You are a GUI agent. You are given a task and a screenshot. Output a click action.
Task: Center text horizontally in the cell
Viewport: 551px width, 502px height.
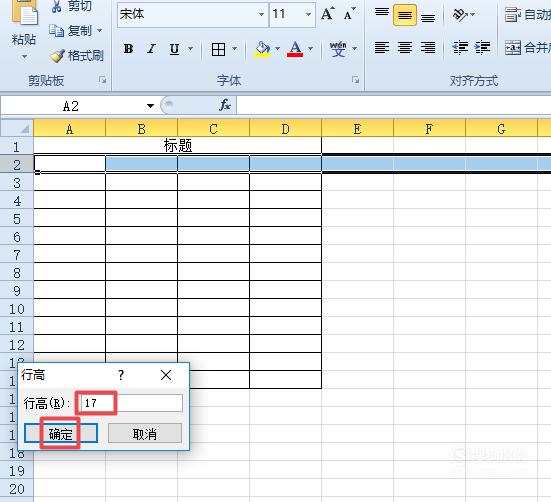coord(405,47)
